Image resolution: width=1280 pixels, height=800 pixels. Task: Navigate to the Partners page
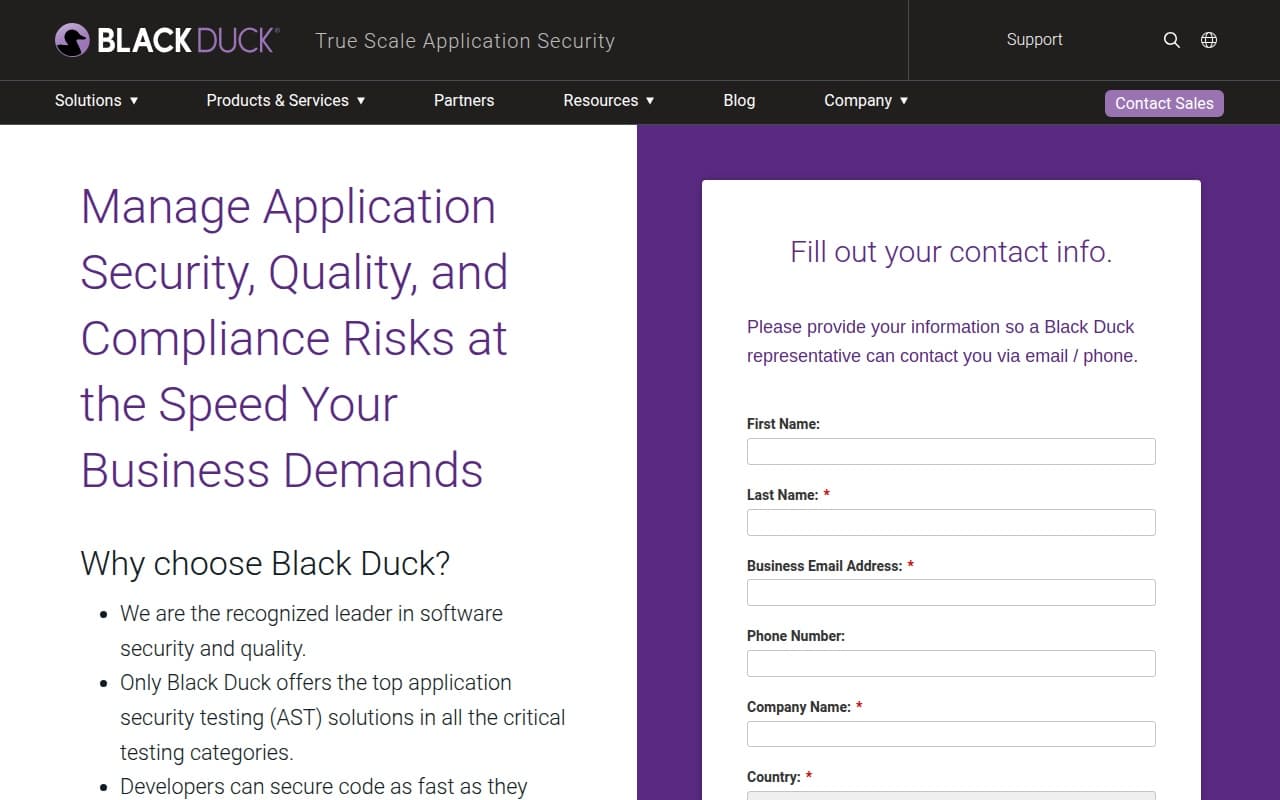tap(464, 101)
